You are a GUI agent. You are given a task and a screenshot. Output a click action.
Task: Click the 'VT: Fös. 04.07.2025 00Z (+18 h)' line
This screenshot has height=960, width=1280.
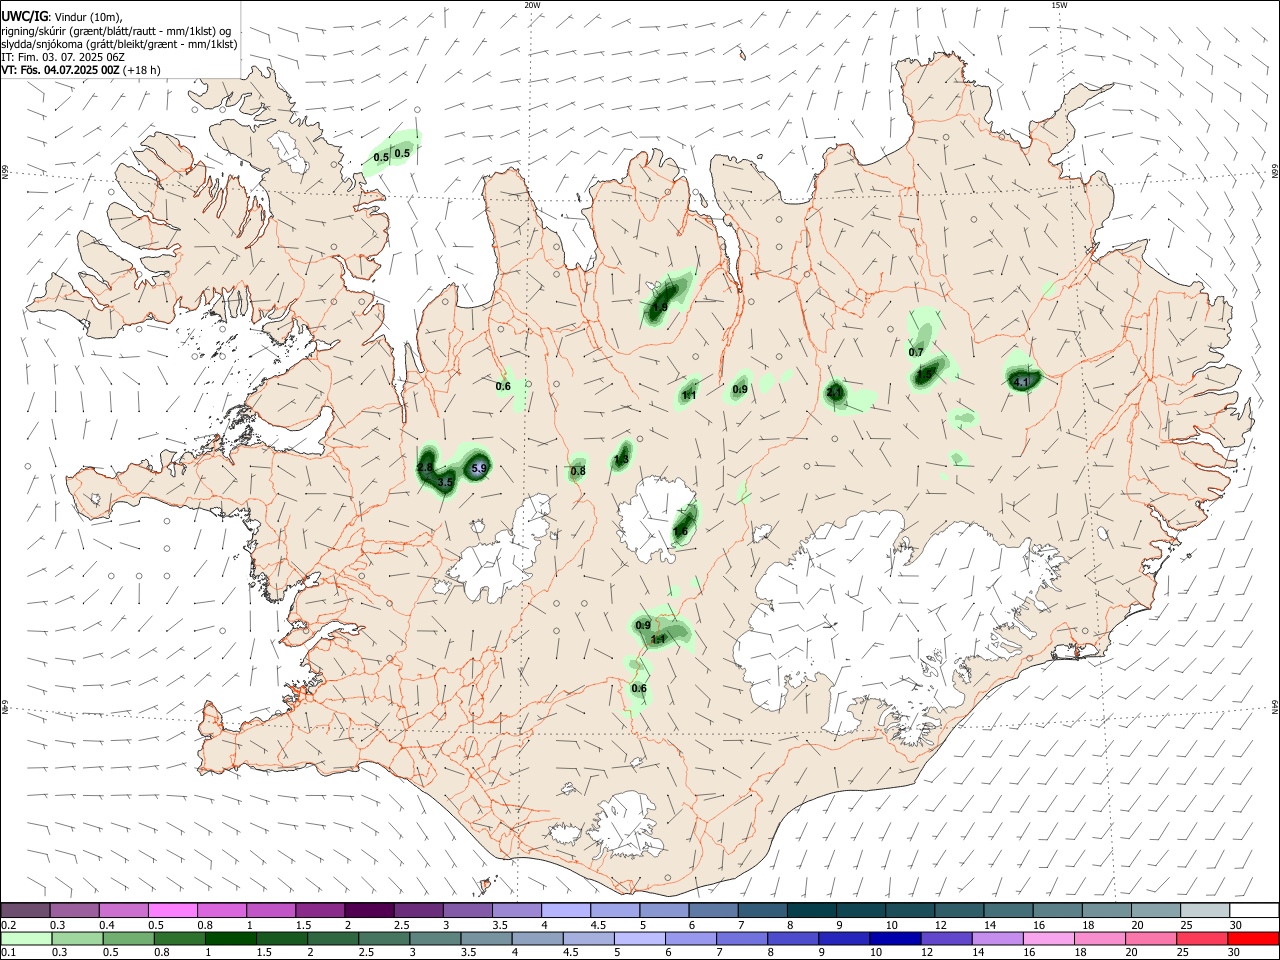(x=81, y=70)
